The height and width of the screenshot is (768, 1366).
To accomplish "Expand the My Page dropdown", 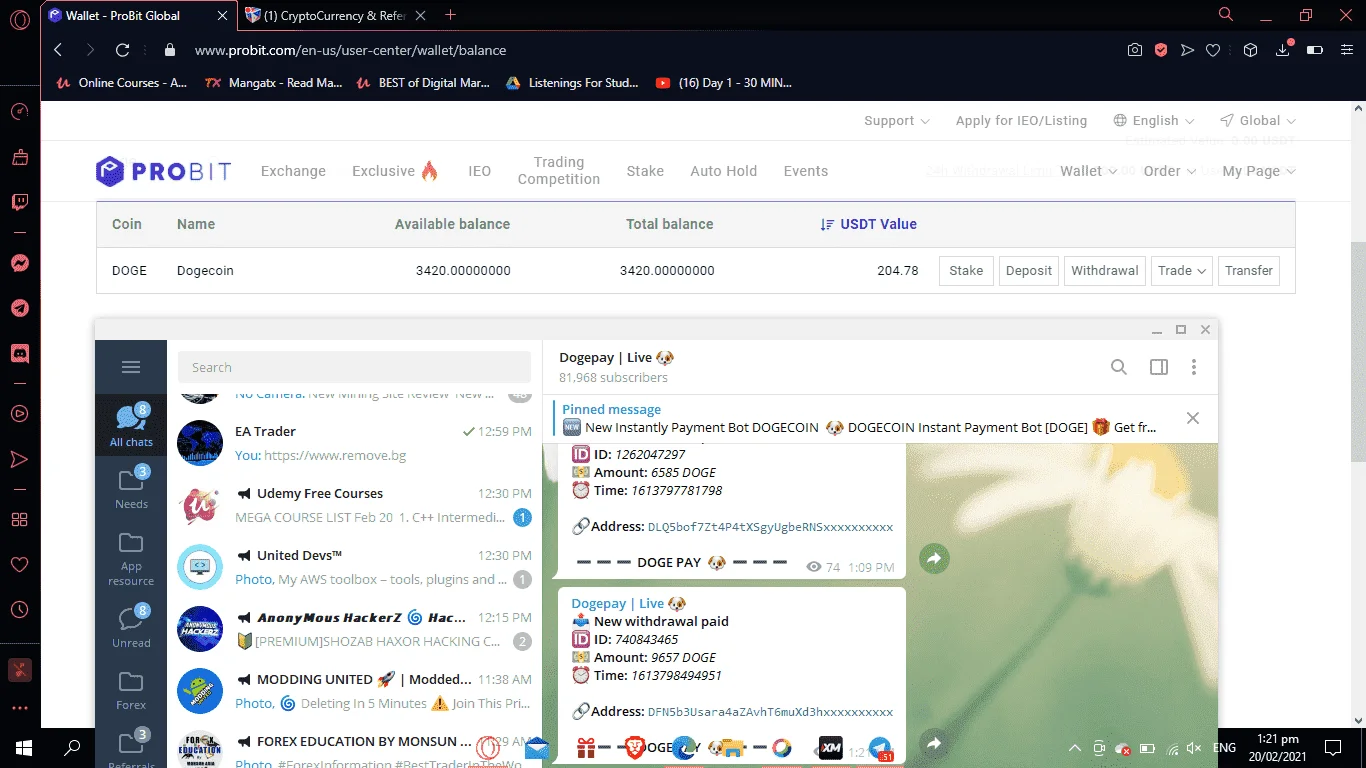I will [1259, 171].
